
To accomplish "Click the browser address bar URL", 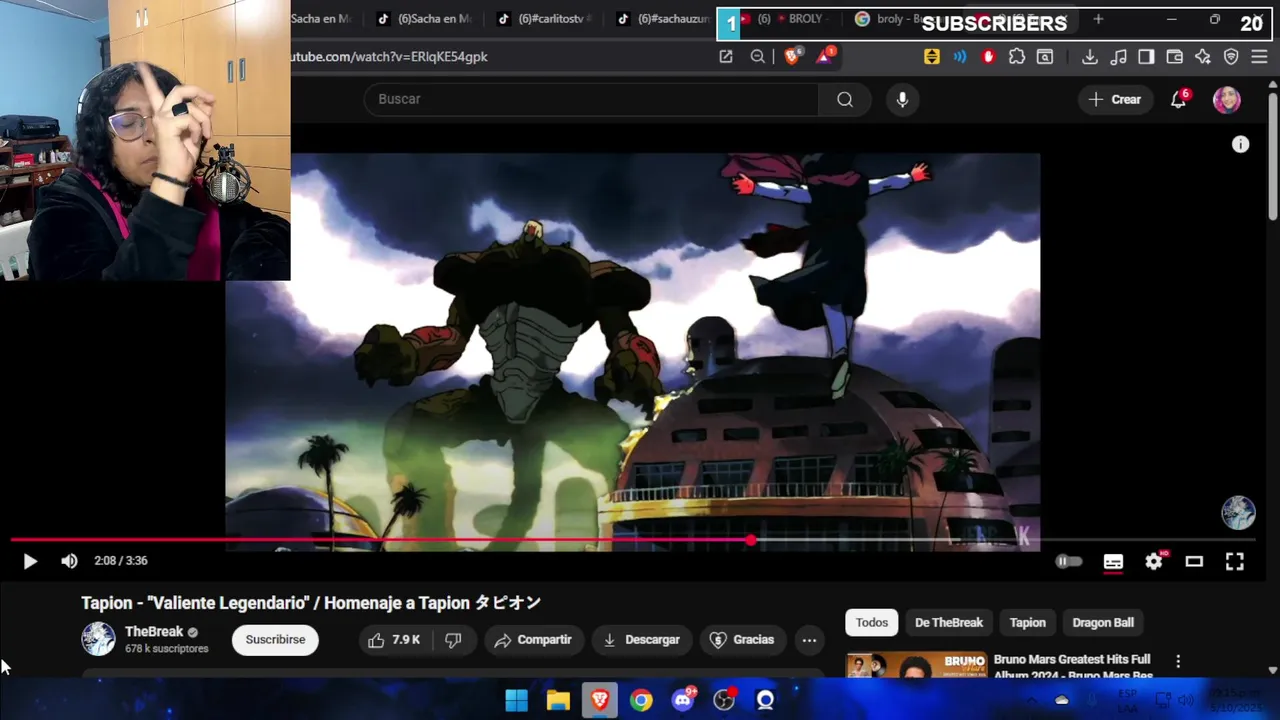I will point(389,57).
